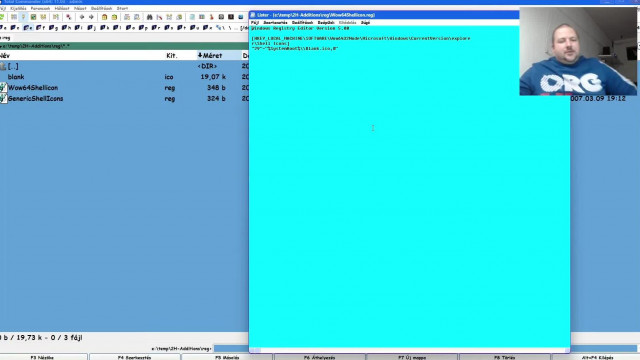Go forward with the right arrow icon
The image size is (640, 360).
coord(91,17)
